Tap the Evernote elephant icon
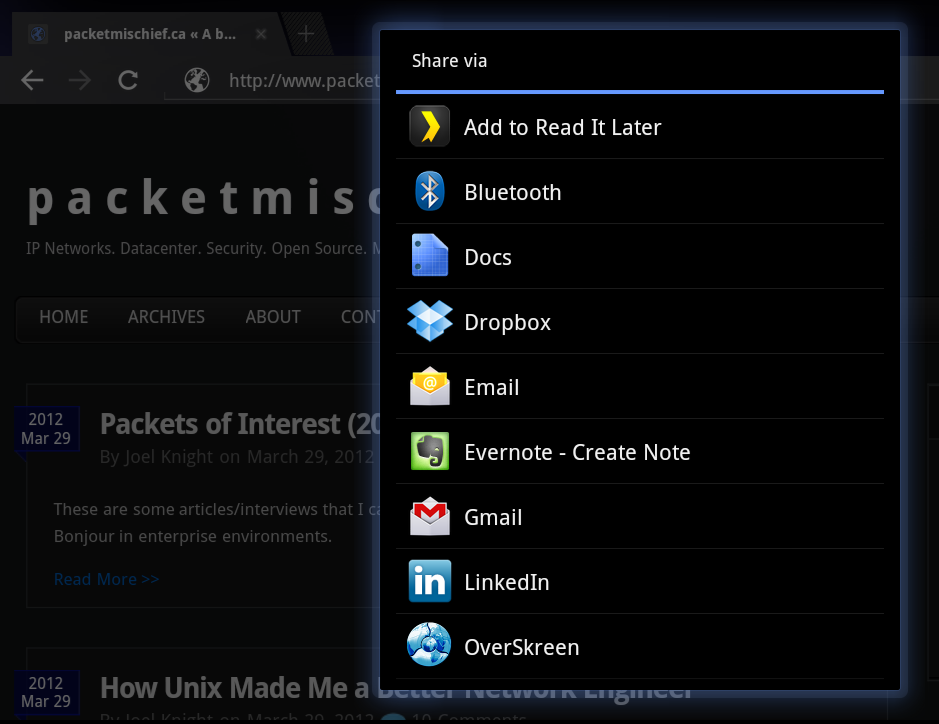 [429, 451]
